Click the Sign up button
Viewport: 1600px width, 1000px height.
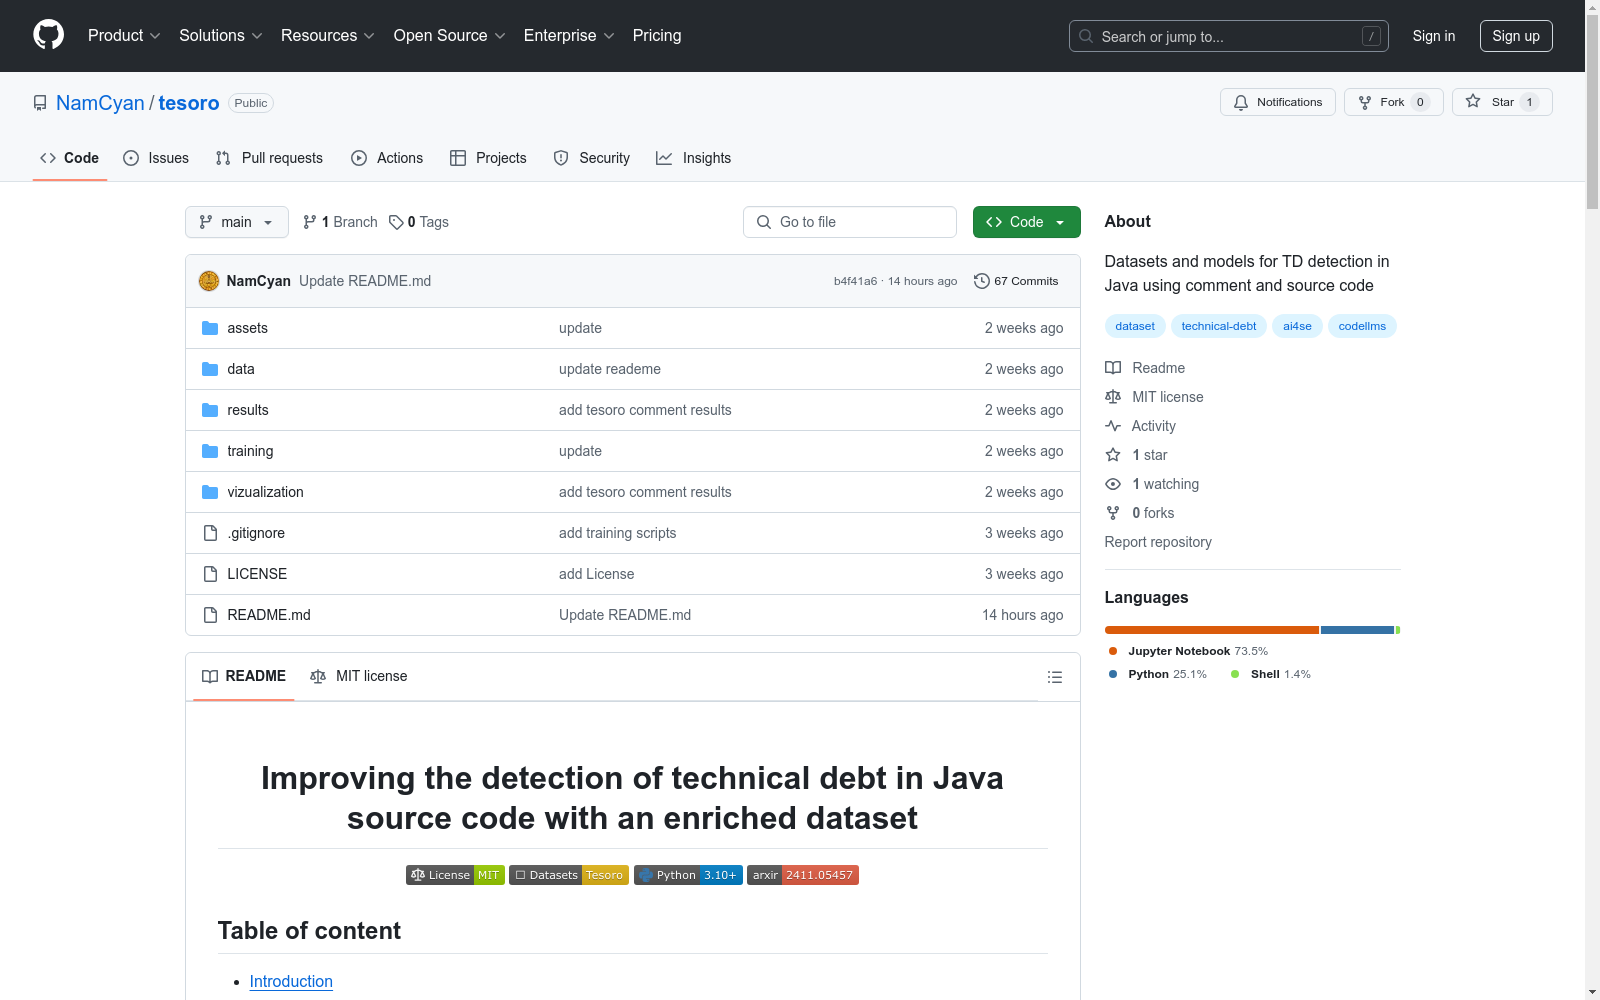click(1516, 36)
